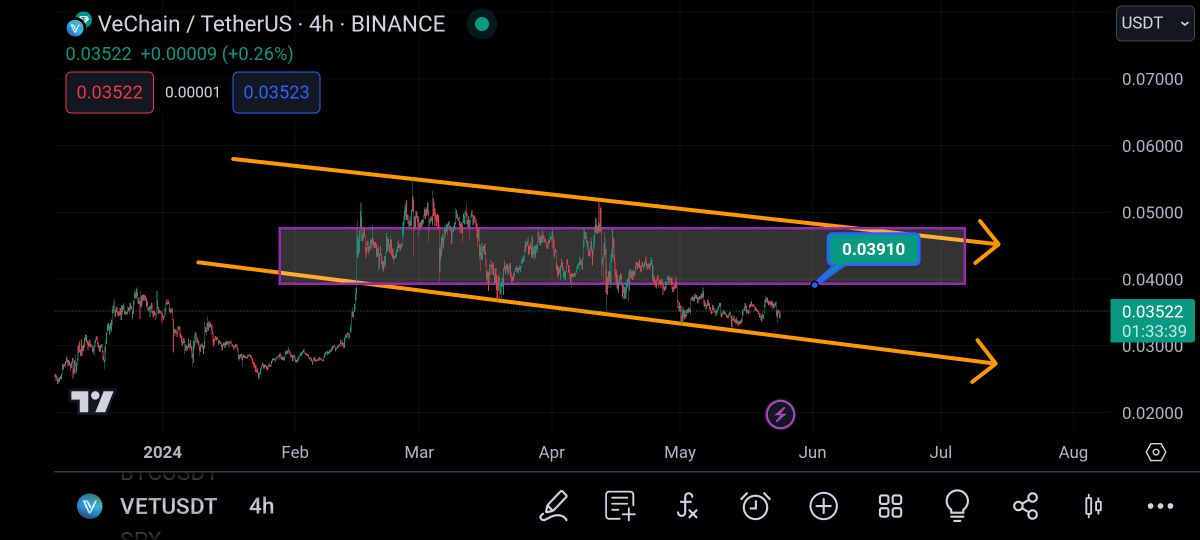This screenshot has width=1200, height=540.
Task: Click the spread value 0.00001
Action: pos(192,93)
